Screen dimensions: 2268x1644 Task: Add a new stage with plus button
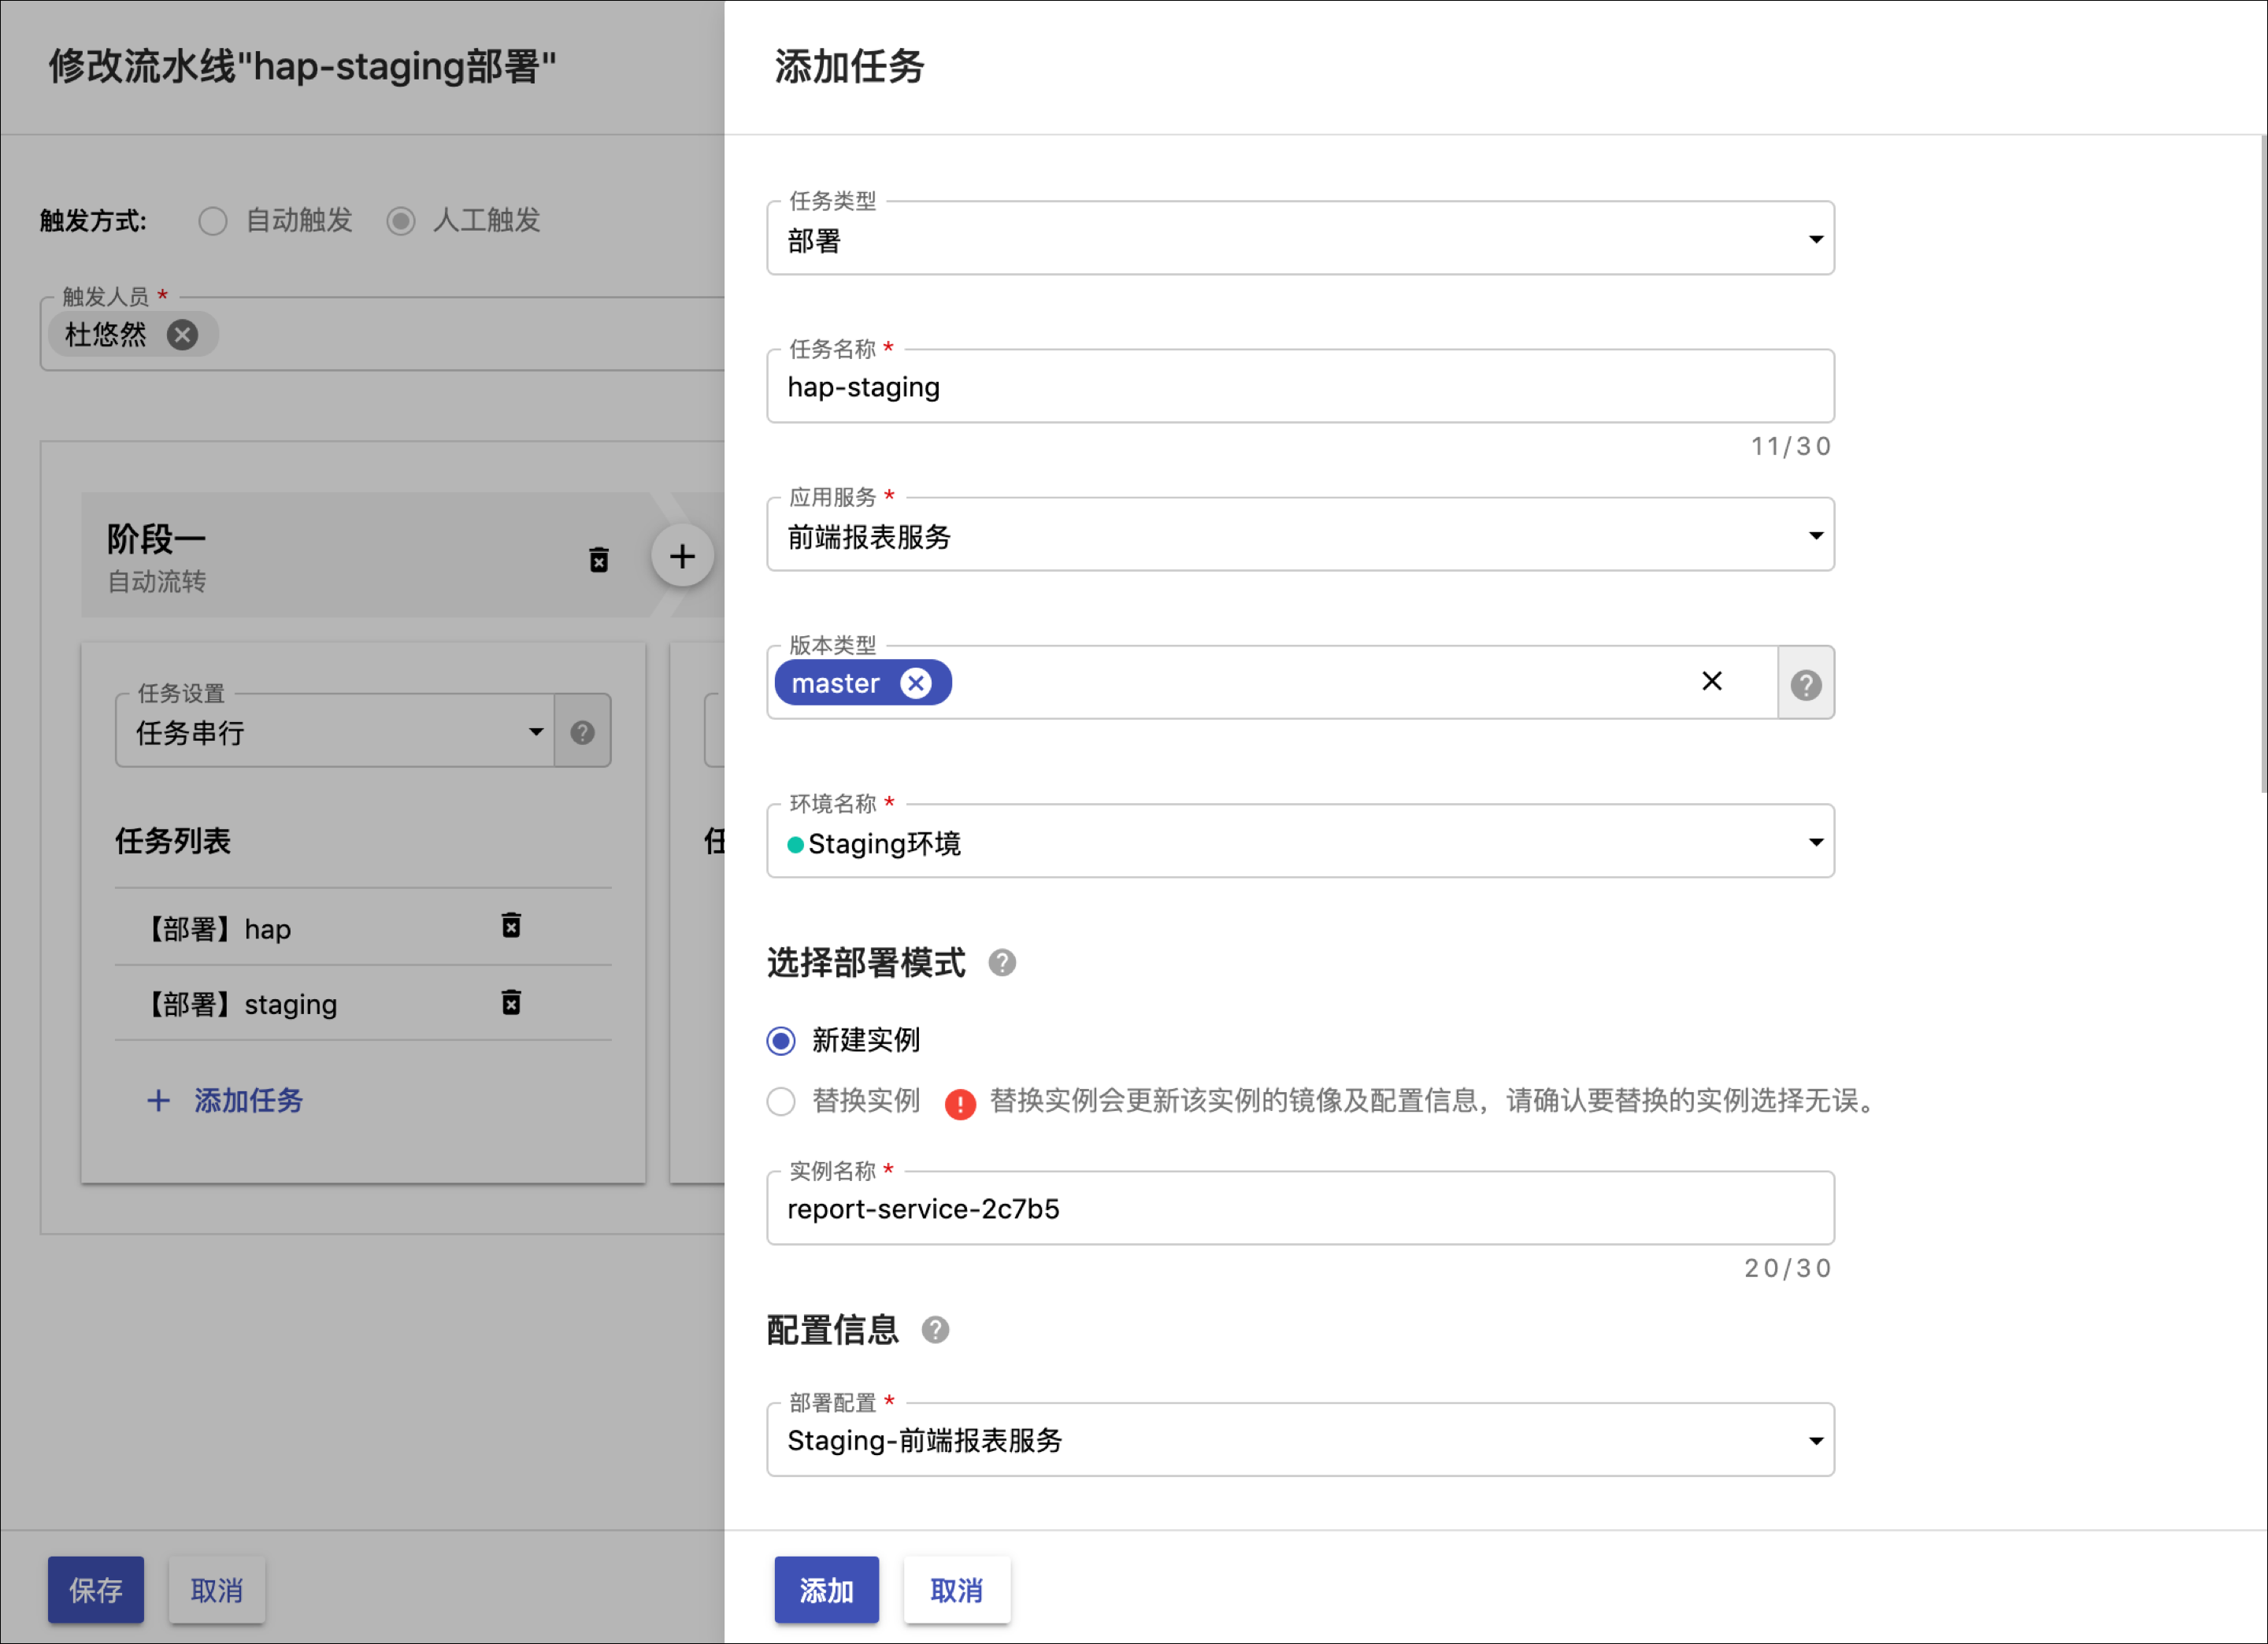pyautogui.click(x=682, y=556)
